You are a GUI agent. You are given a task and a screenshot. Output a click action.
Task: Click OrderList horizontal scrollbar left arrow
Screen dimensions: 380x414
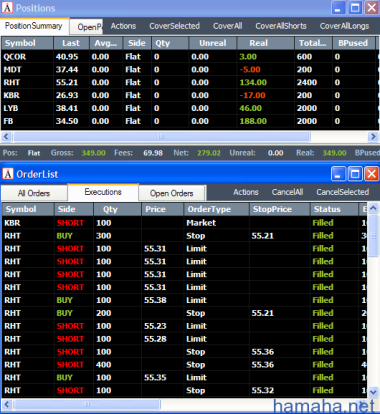7,405
